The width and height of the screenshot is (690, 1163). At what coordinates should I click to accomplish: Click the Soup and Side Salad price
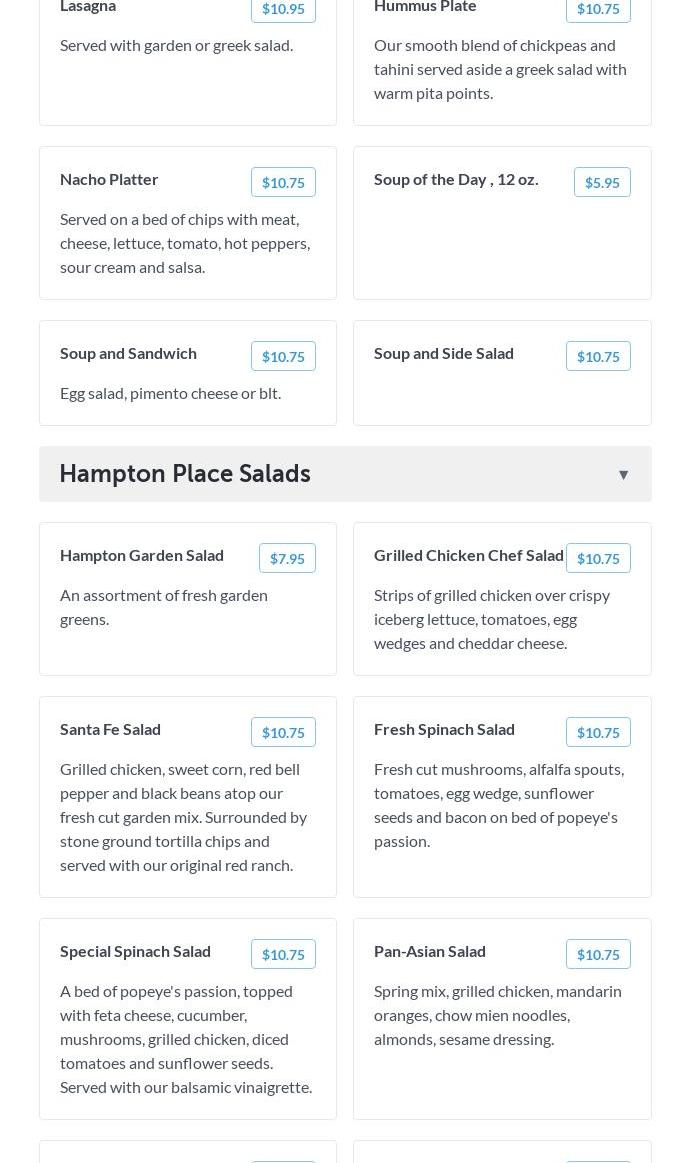pyautogui.click(x=598, y=356)
